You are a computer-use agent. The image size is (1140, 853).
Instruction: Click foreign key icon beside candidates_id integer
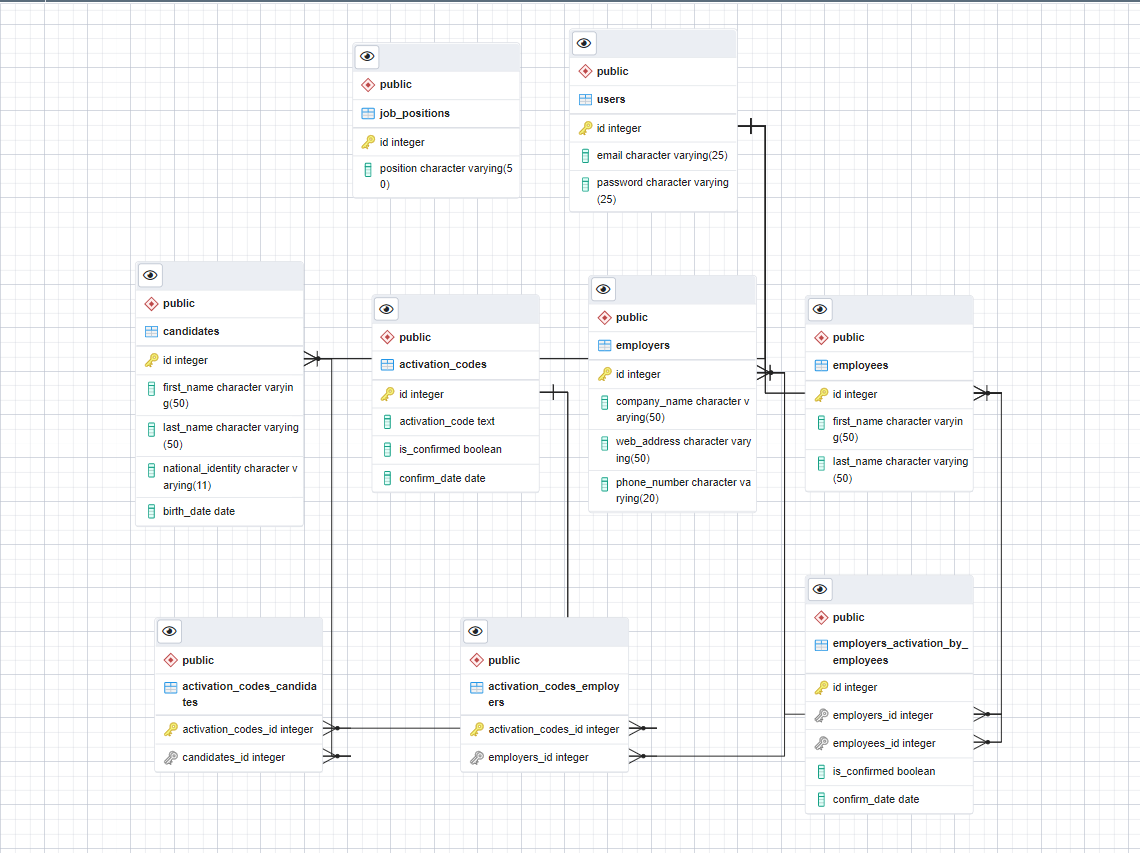pyautogui.click(x=171, y=758)
